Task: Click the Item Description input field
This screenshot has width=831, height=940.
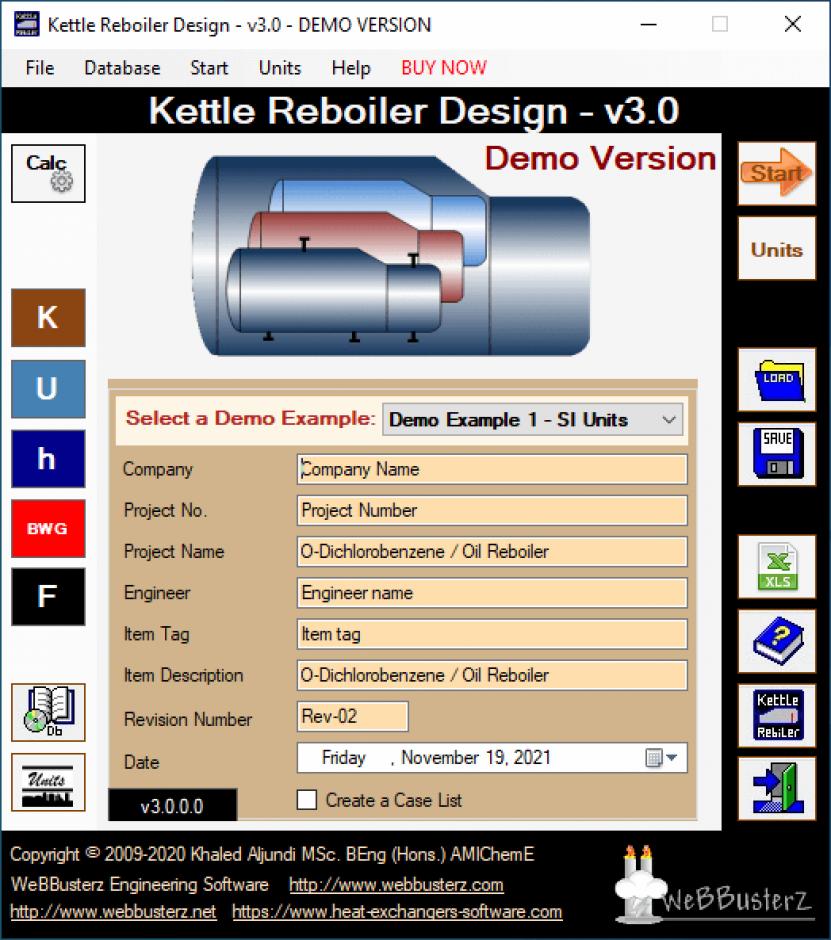Action: 492,675
